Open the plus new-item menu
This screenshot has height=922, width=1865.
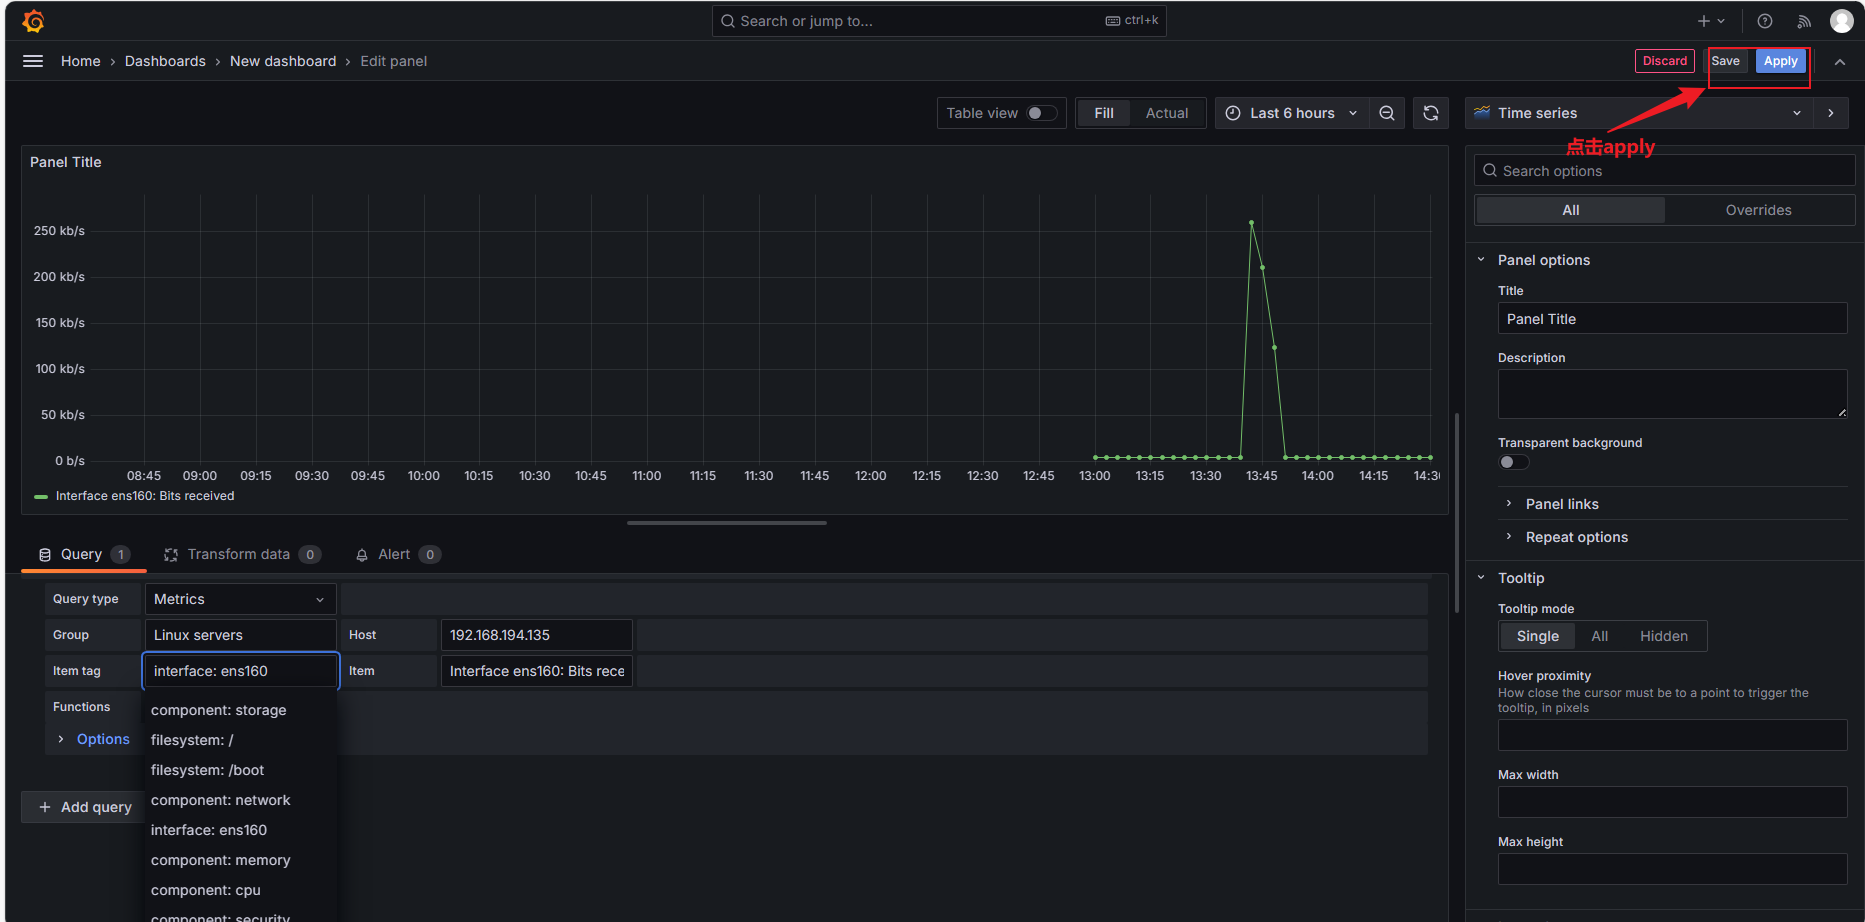click(1710, 21)
